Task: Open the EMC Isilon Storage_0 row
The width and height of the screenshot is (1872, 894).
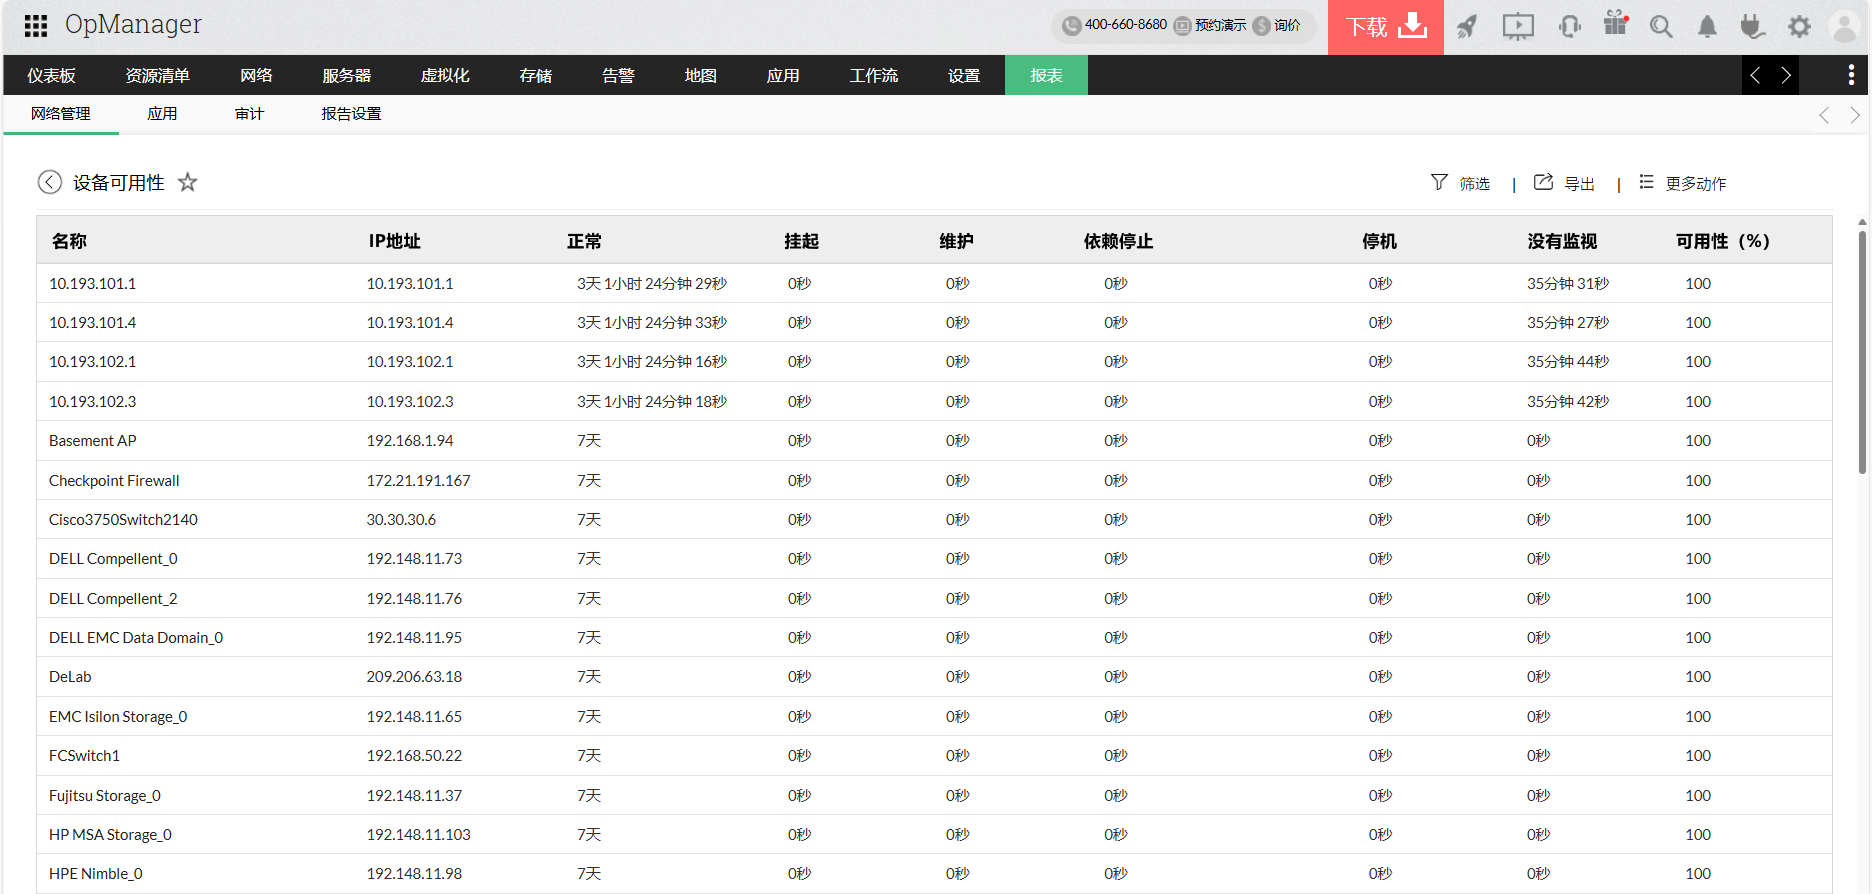Action: (x=934, y=716)
